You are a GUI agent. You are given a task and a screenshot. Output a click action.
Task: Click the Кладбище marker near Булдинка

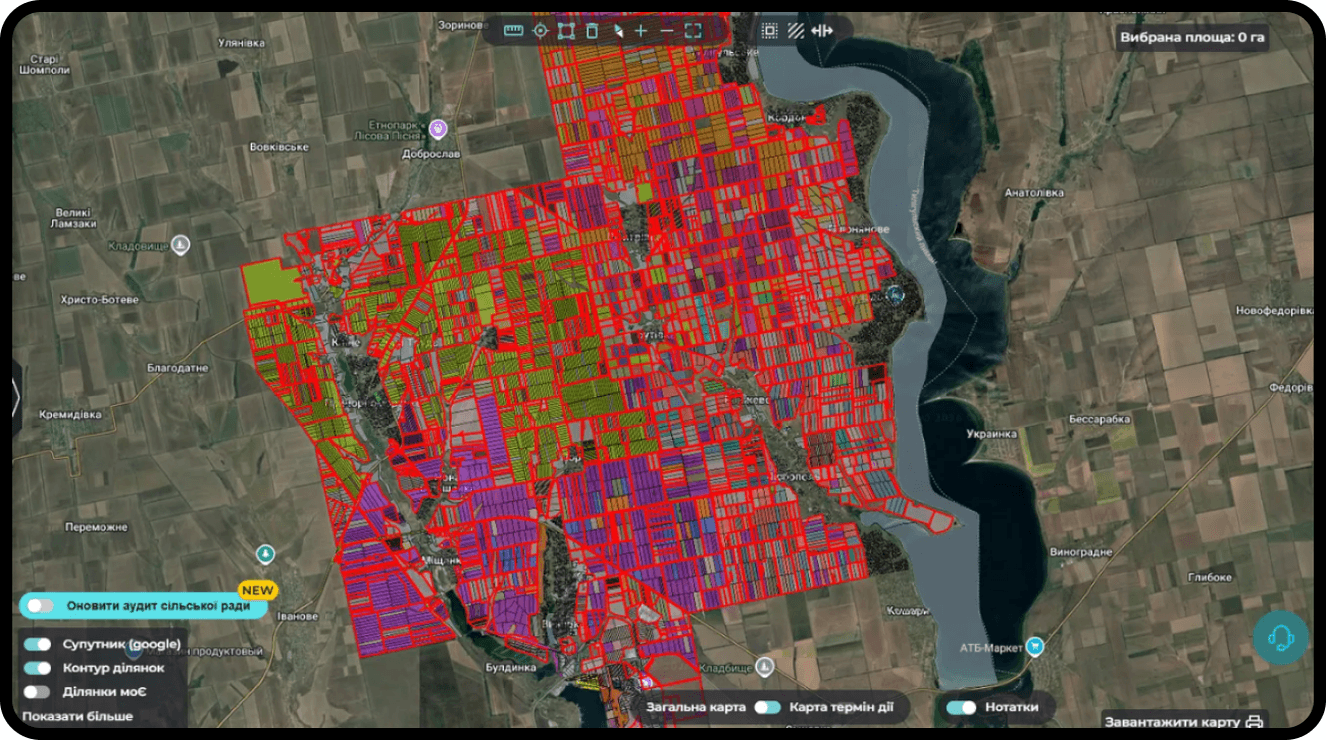pyautogui.click(x=764, y=665)
